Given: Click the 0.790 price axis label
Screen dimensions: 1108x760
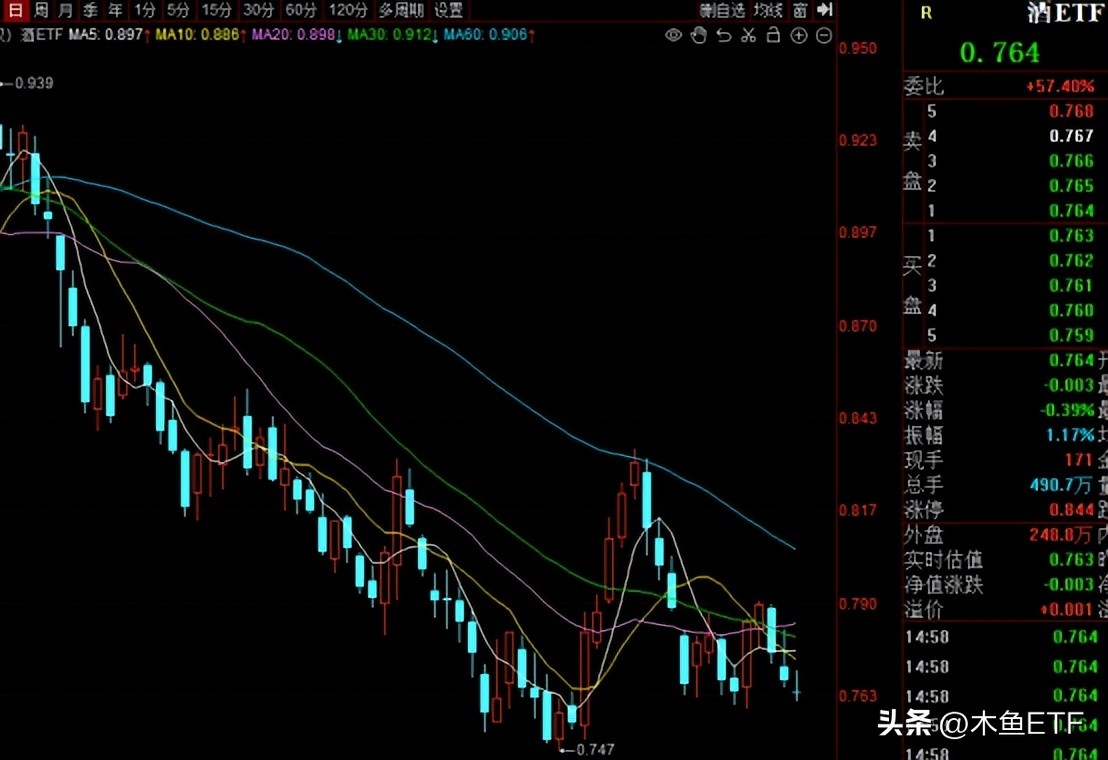Looking at the screenshot, I should coord(858,604).
